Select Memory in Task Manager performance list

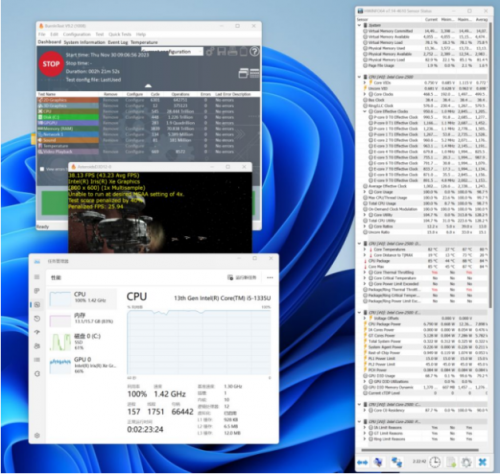coord(83,319)
